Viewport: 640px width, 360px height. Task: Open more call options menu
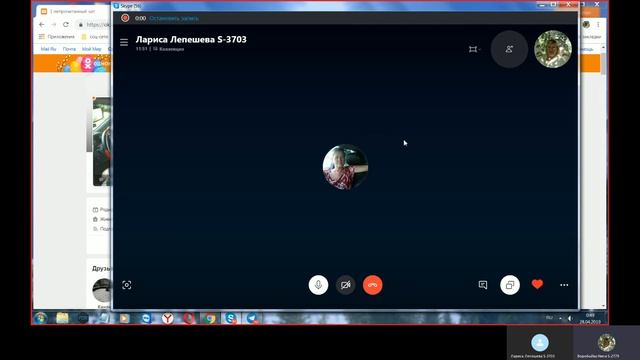pyautogui.click(x=564, y=285)
